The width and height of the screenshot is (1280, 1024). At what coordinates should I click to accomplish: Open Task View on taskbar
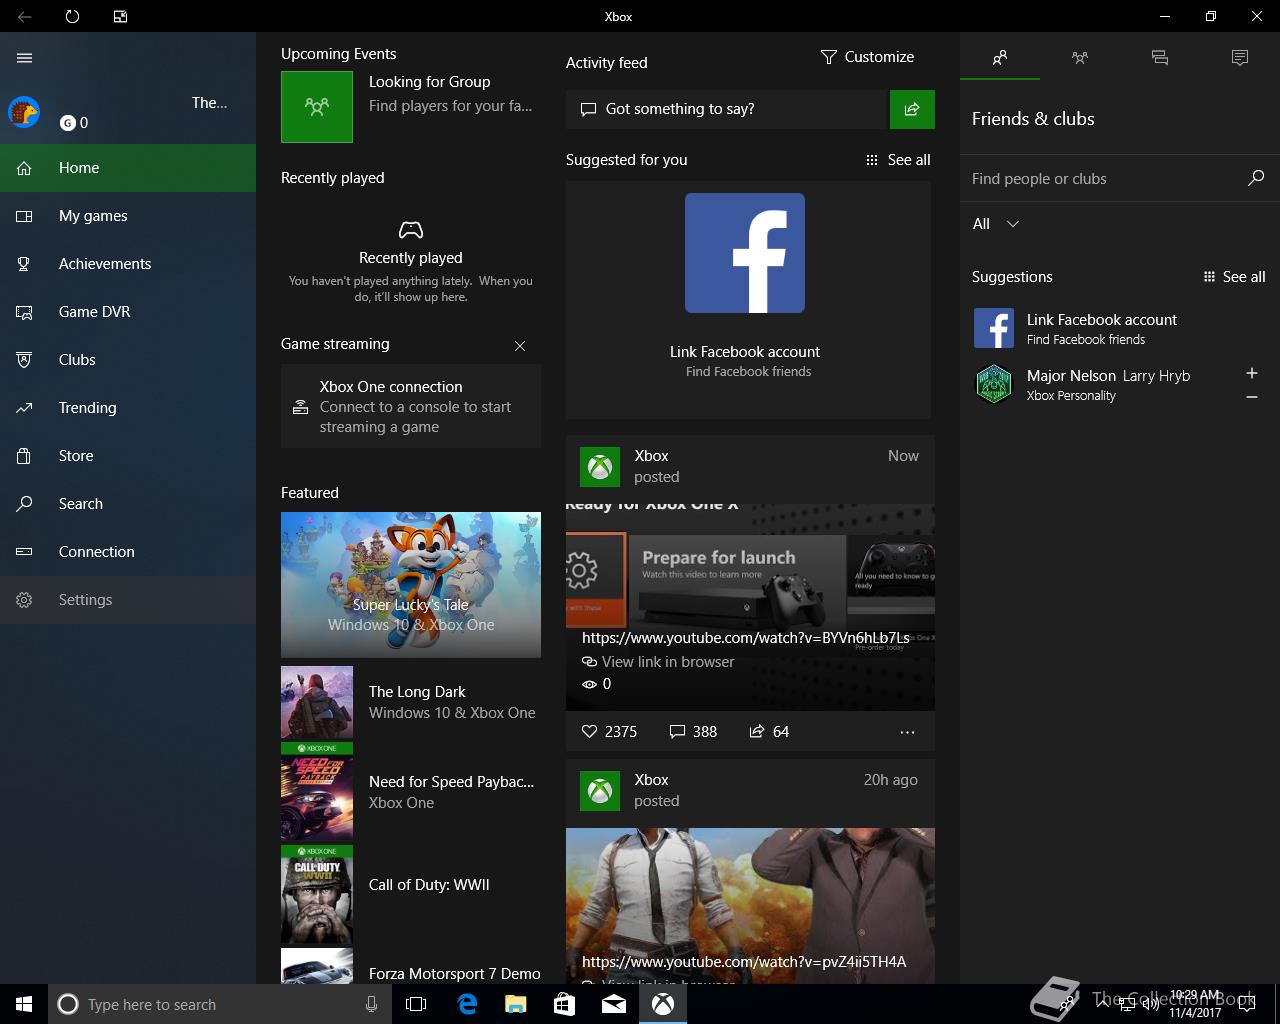[416, 1004]
